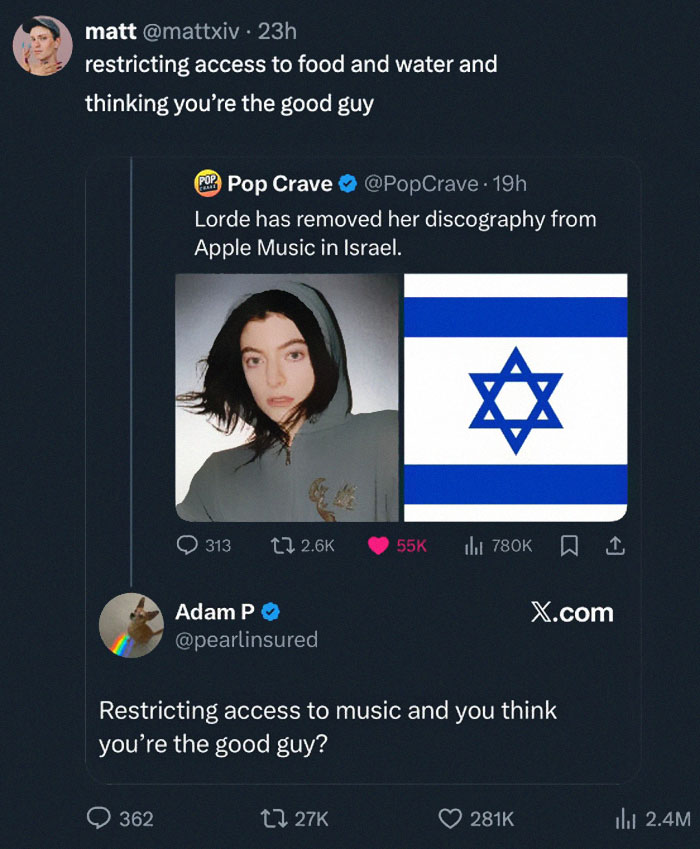The height and width of the screenshot is (849, 700).
Task: Repost Pop Crave's Lorde tweet
Action: coord(281,546)
